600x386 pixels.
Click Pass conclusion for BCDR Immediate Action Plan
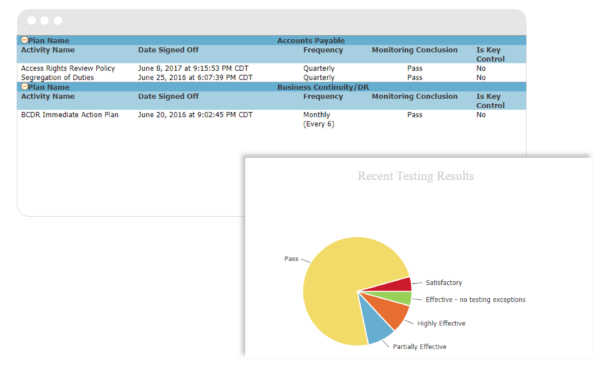coord(415,115)
